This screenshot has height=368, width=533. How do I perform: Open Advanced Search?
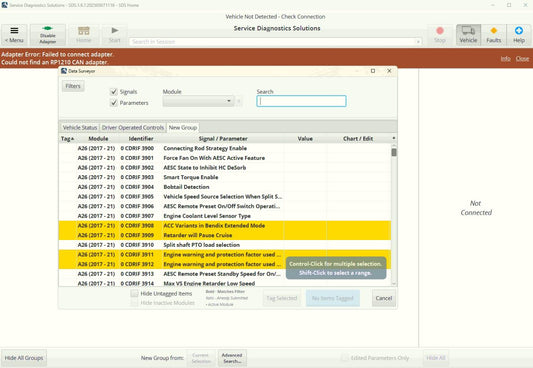232,358
